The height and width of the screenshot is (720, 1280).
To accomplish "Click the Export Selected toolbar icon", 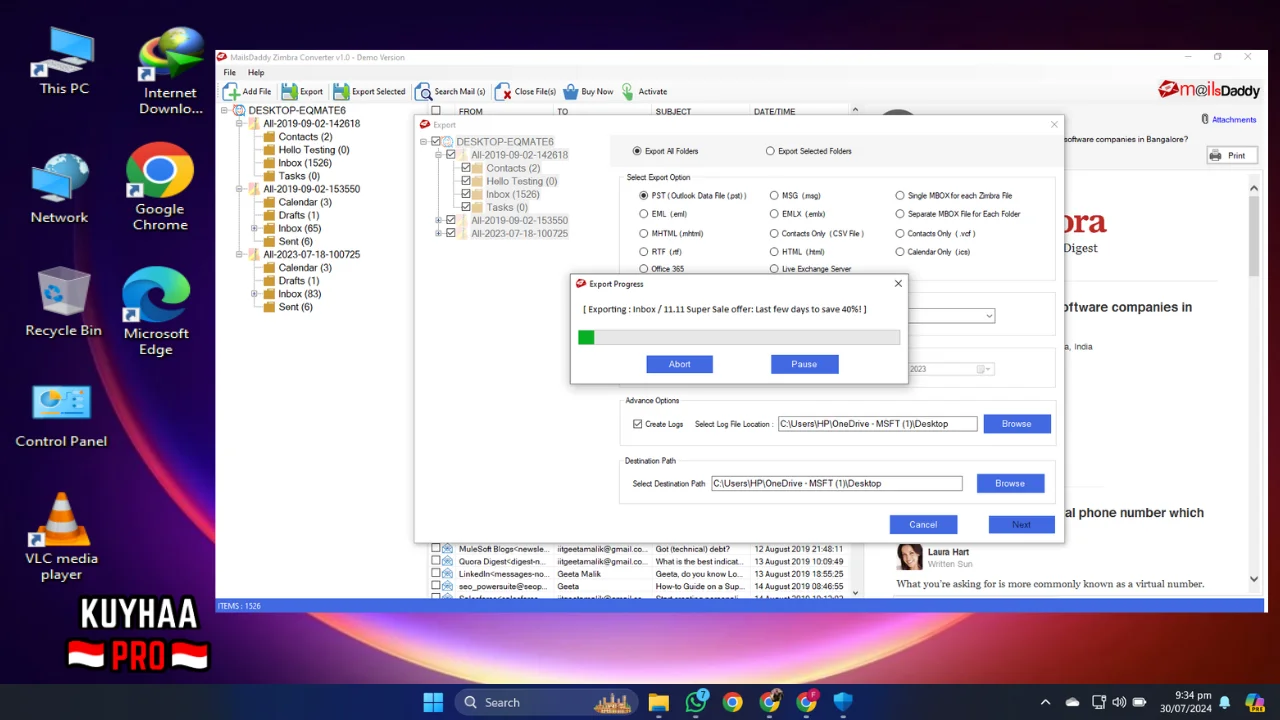I will point(341,91).
